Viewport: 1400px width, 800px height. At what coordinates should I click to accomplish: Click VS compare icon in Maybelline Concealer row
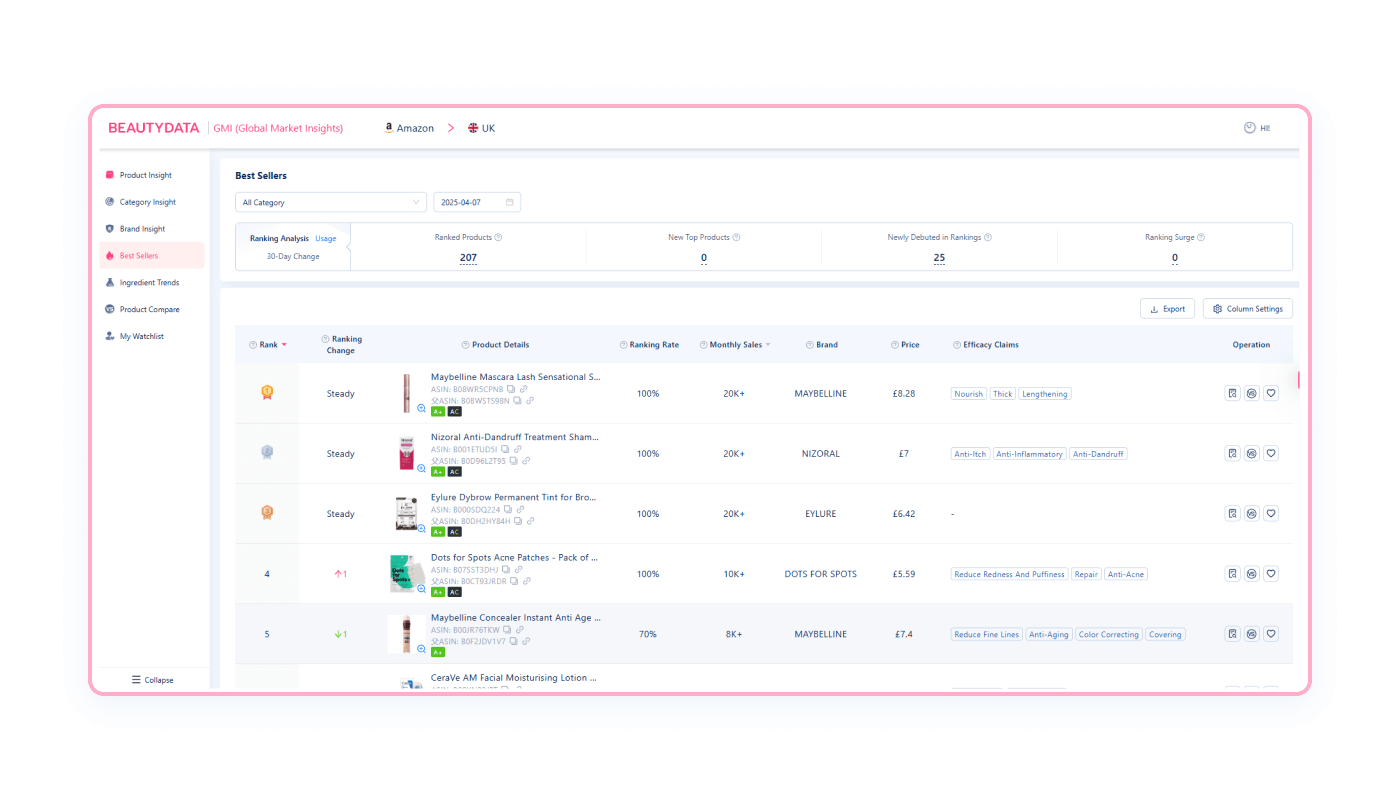click(1251, 634)
